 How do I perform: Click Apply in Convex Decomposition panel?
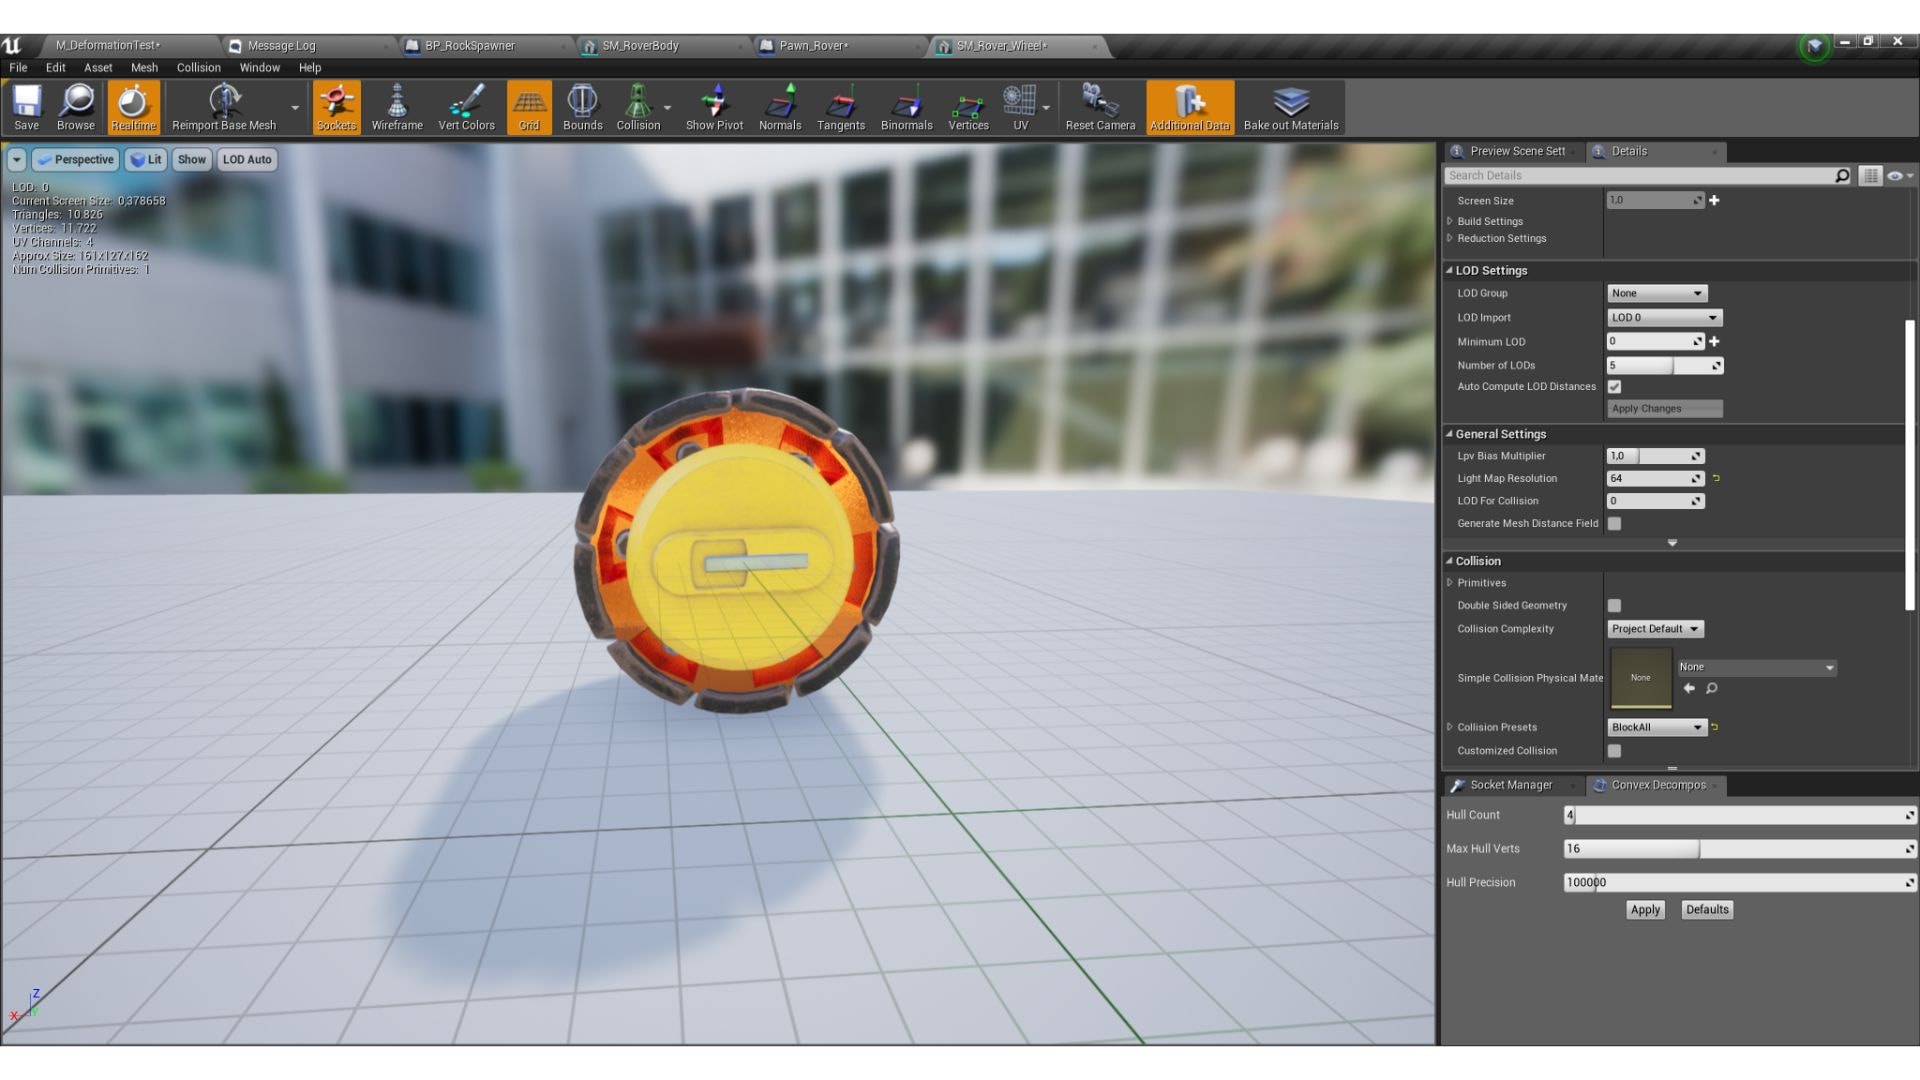(1645, 910)
